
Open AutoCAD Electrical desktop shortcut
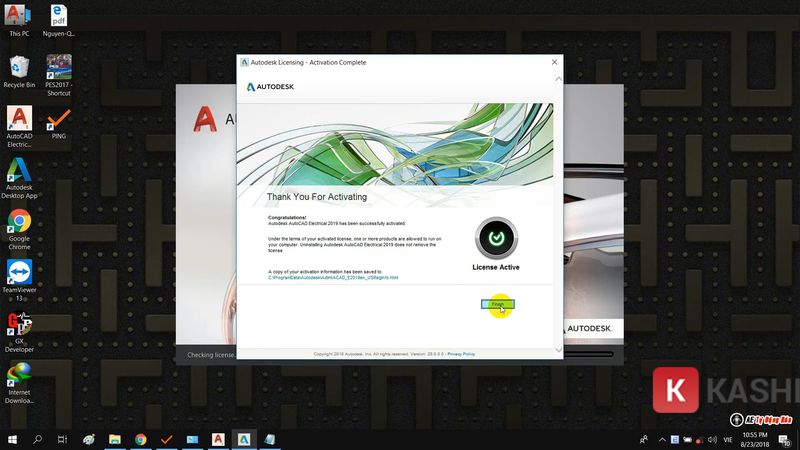(x=19, y=118)
